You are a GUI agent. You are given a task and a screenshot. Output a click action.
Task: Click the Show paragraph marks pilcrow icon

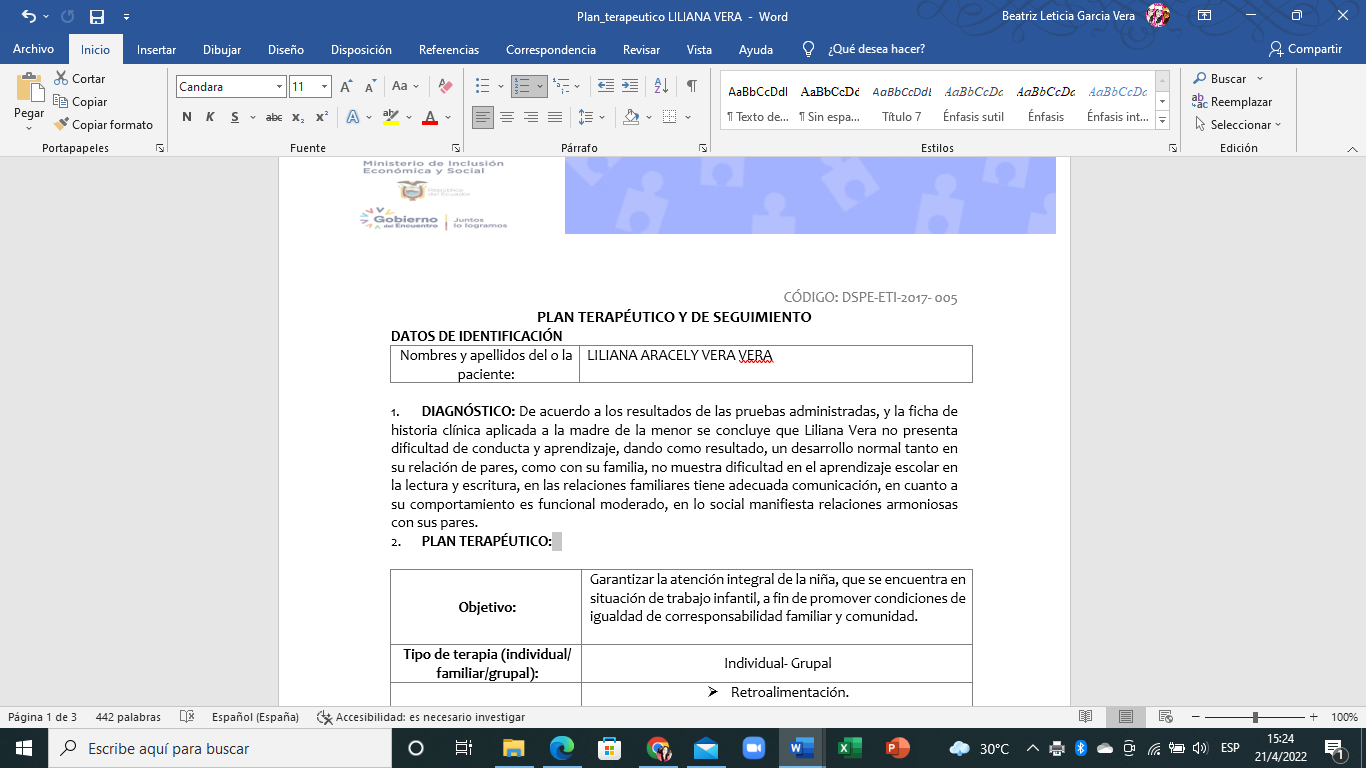click(691, 86)
